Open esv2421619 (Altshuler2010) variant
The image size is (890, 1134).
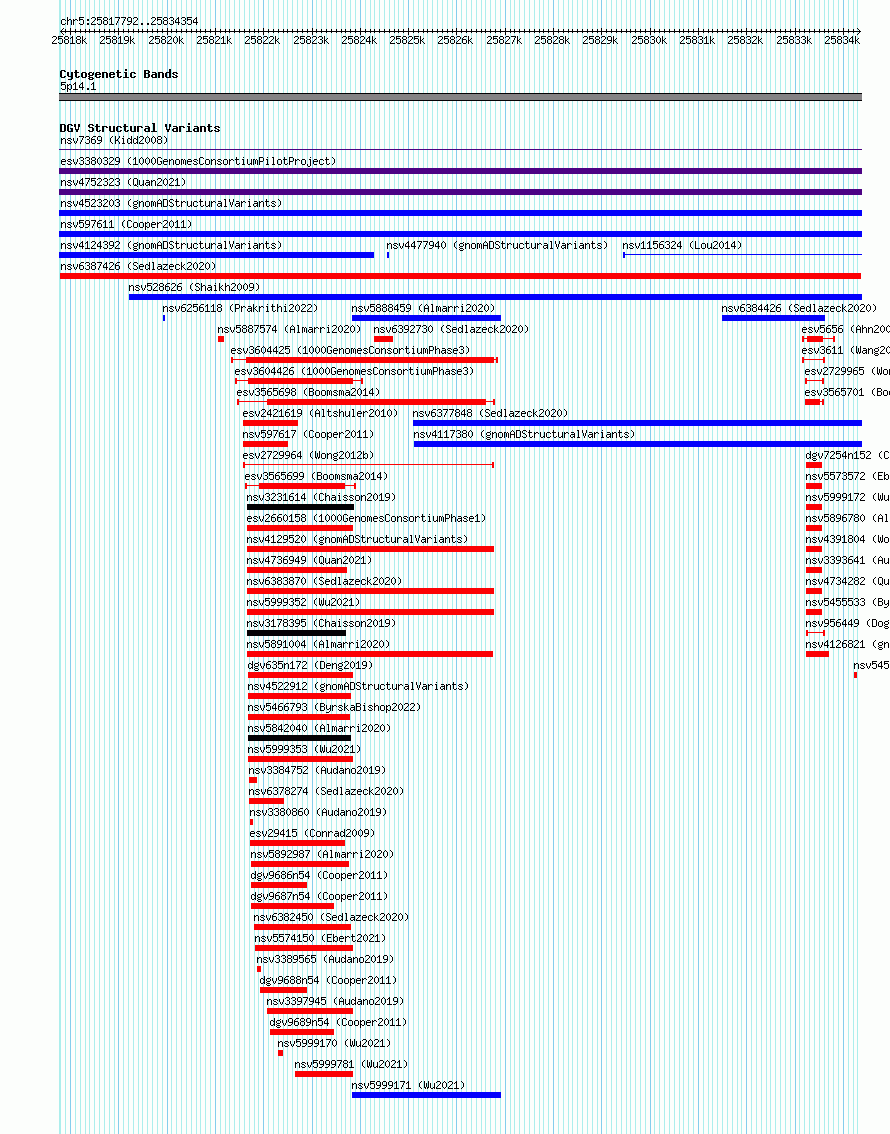320,413
